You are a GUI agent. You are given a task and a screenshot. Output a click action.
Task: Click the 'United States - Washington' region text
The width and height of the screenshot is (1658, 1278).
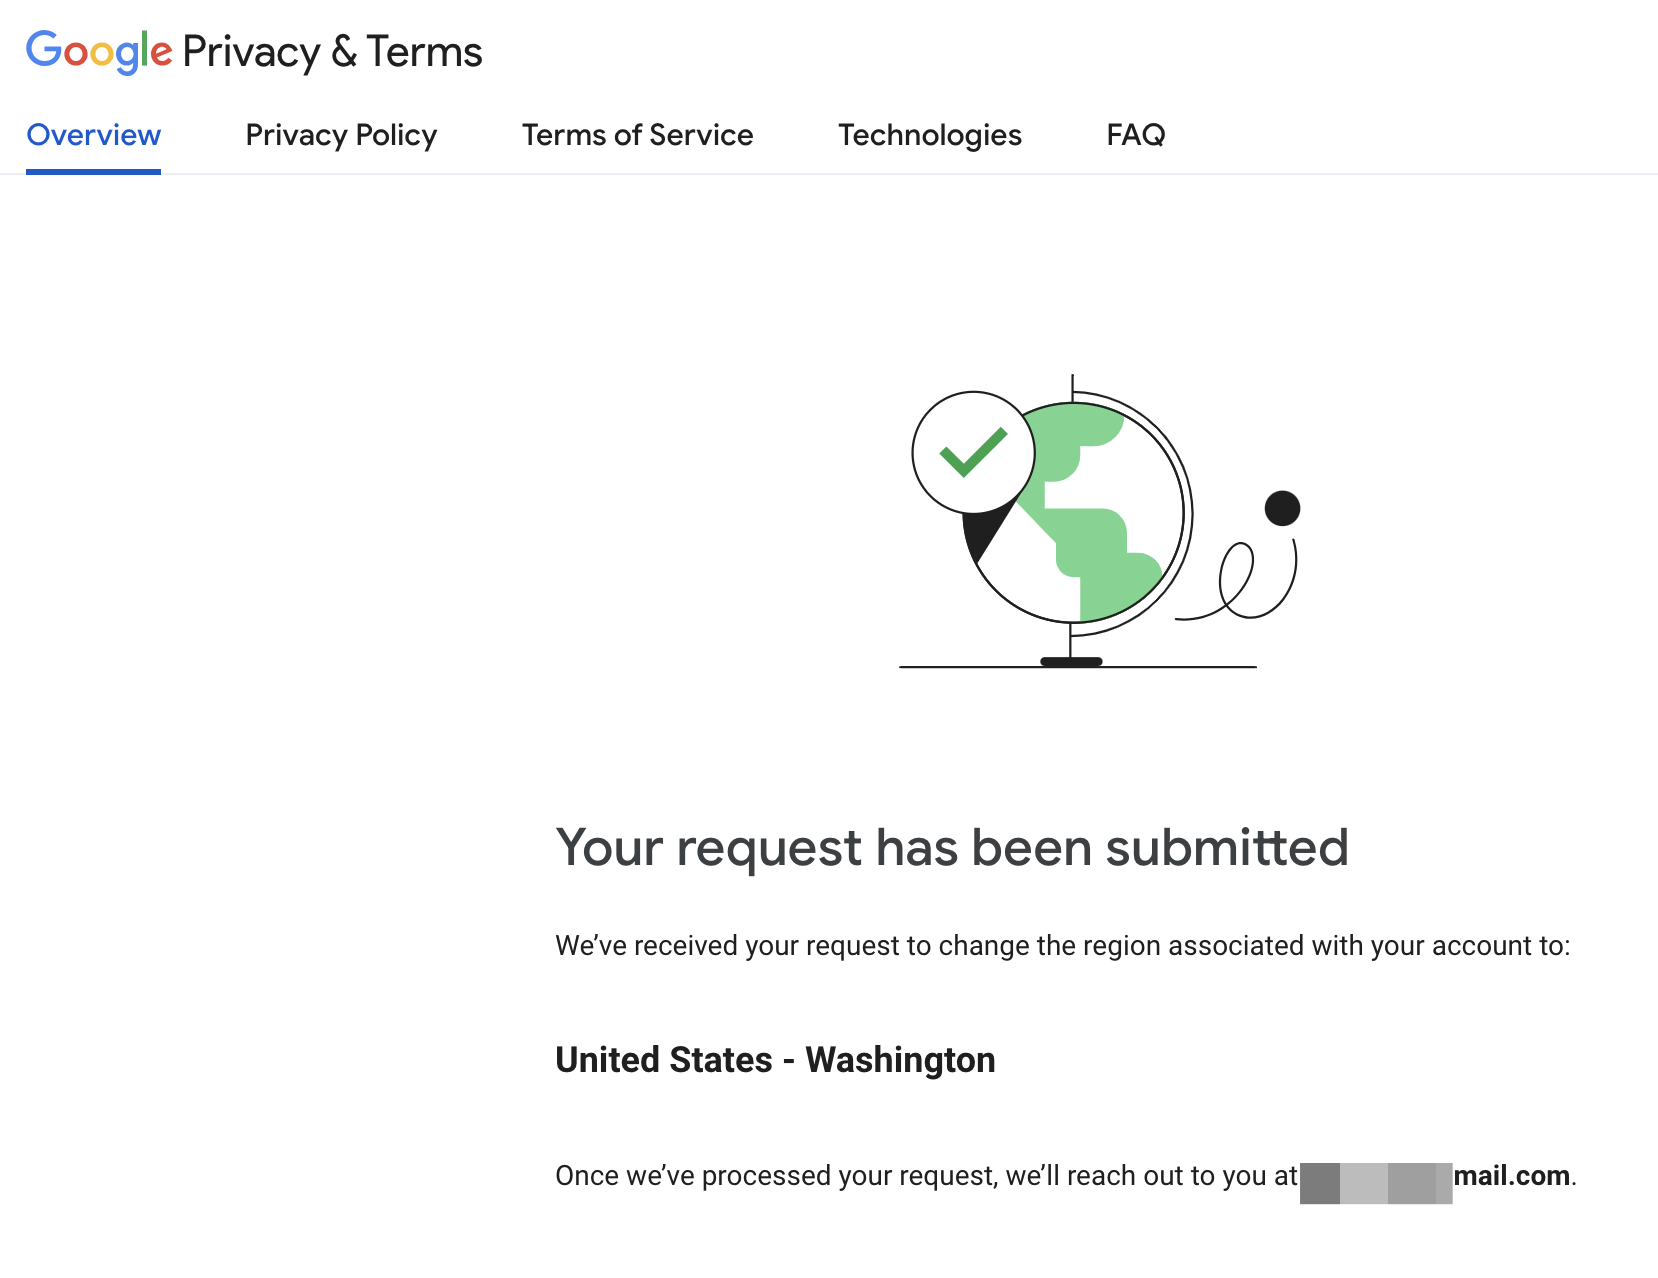click(x=775, y=1060)
